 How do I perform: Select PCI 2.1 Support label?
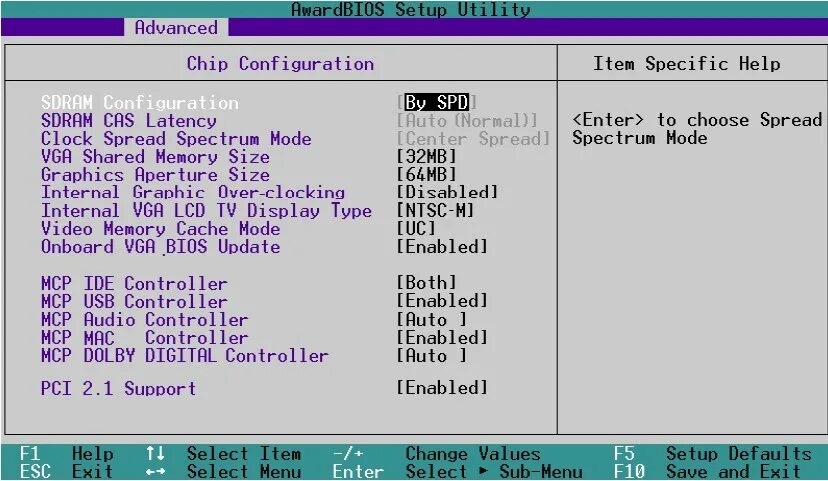[118, 388]
